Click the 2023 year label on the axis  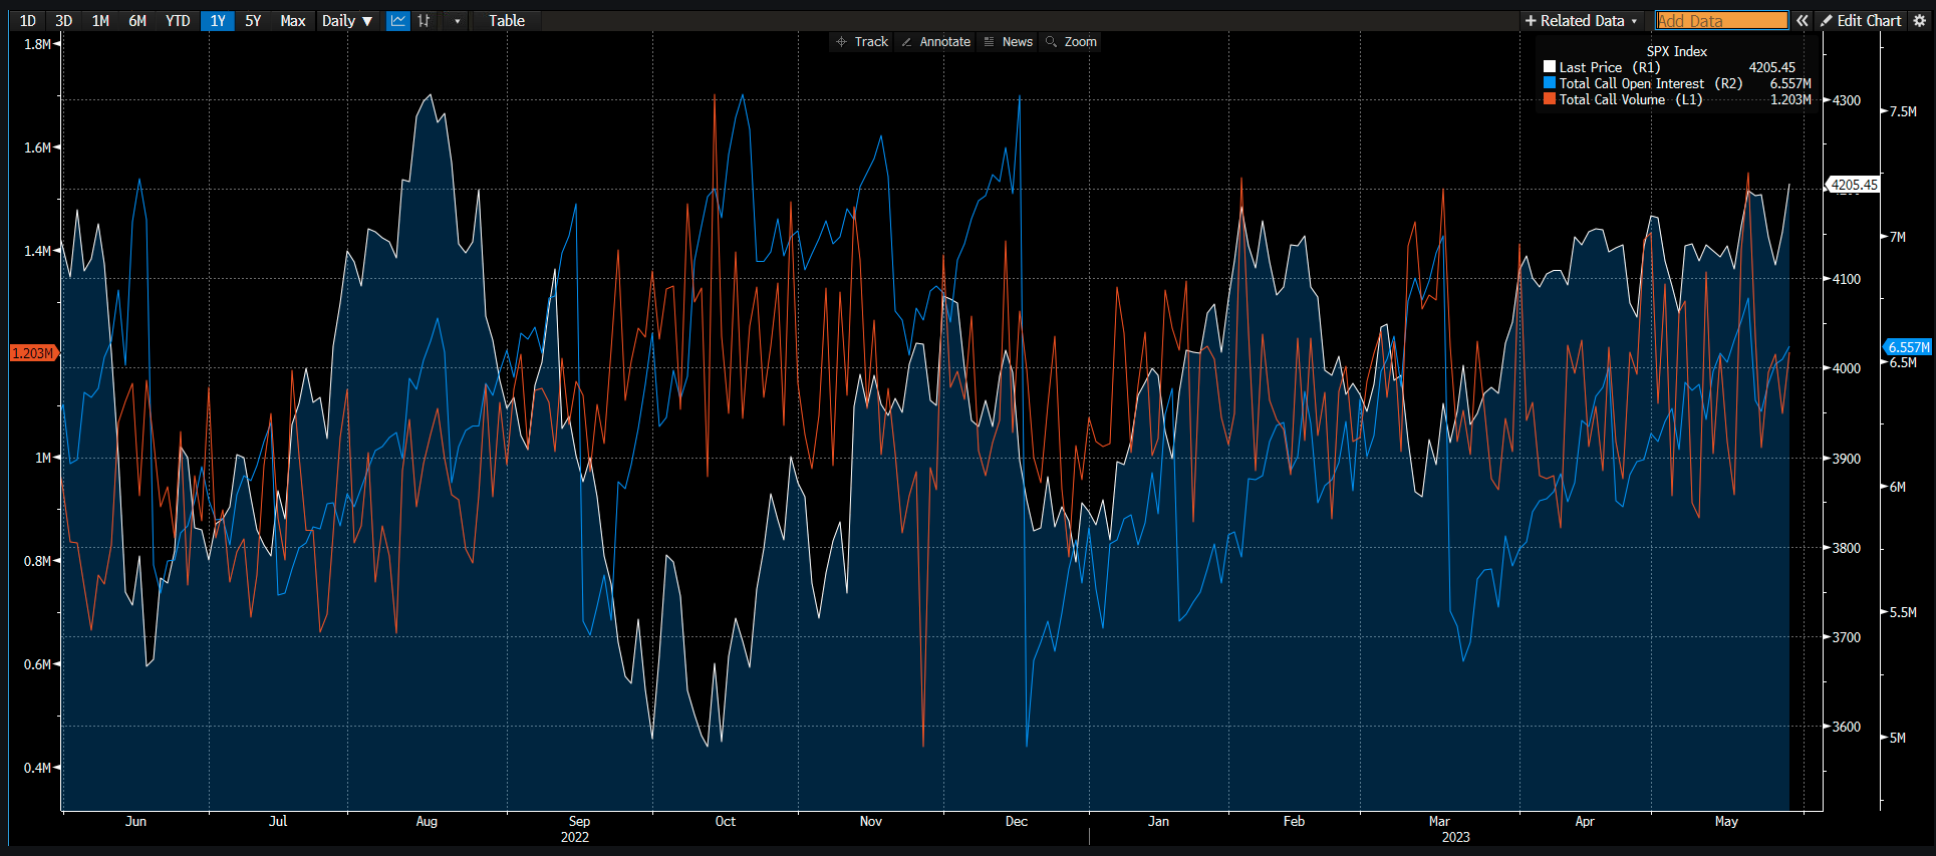[1455, 837]
